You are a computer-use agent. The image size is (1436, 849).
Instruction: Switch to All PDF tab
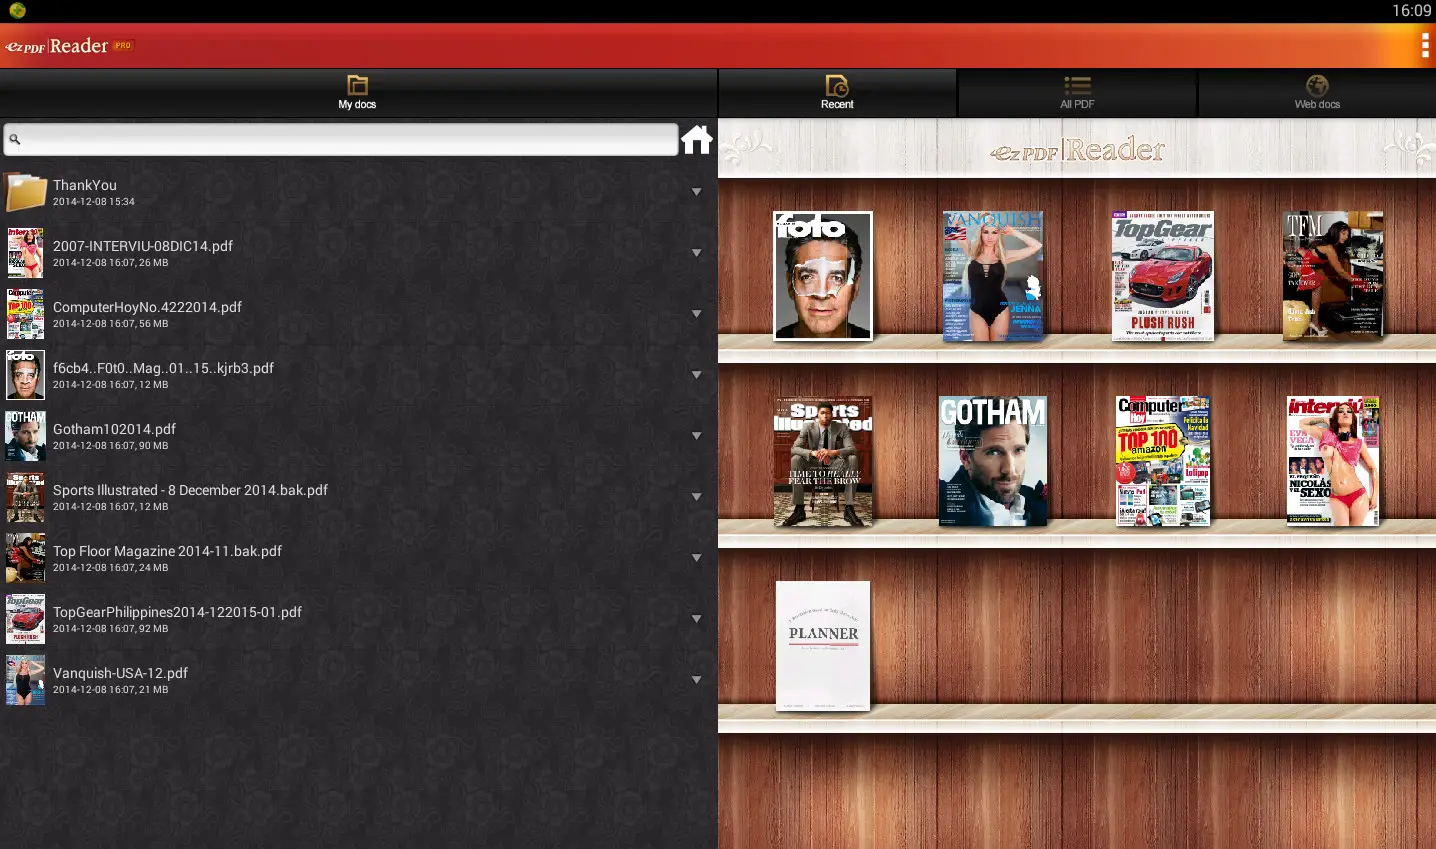click(x=1077, y=93)
